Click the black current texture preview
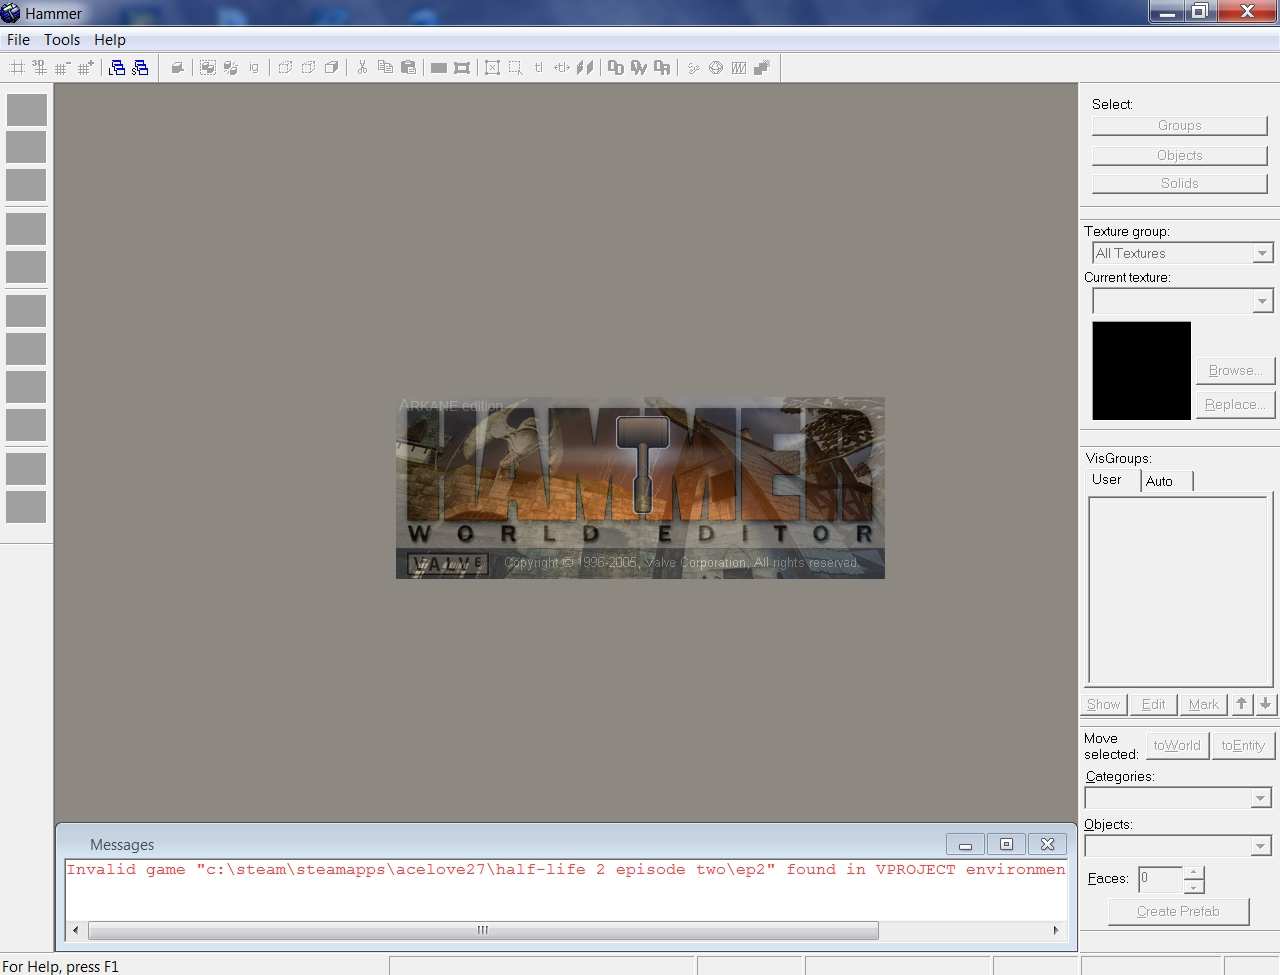The height and width of the screenshot is (975, 1280). tap(1142, 371)
